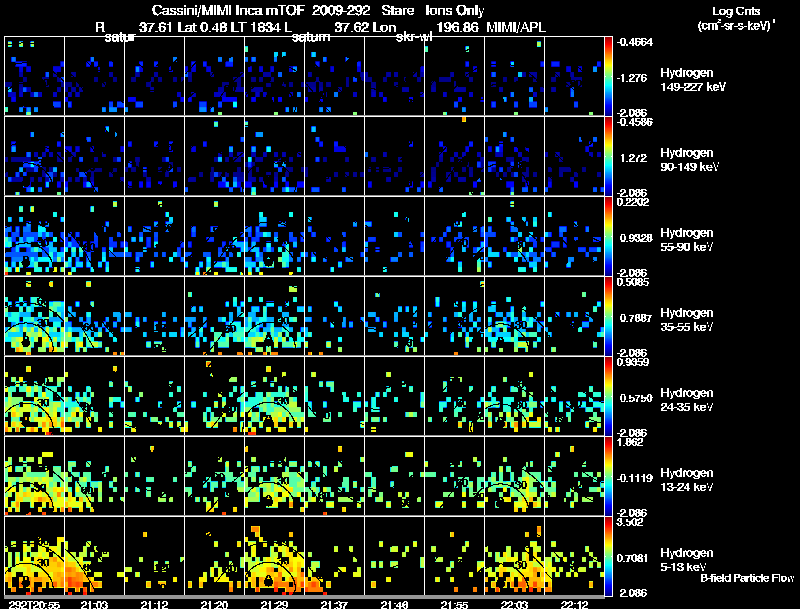Click the 0.5750 colorbar value

point(636,398)
